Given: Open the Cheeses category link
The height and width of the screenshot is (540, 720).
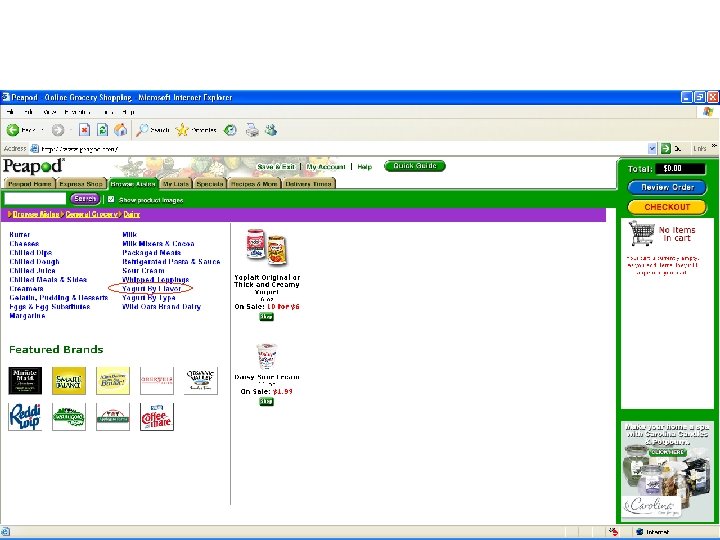Looking at the screenshot, I should click(x=24, y=243).
